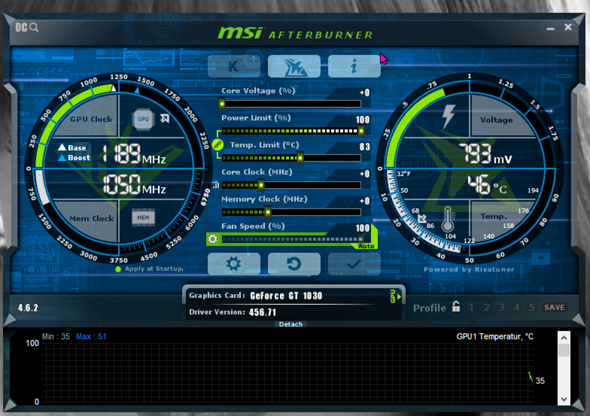
Task: Minimize the Afterburner window
Action: point(550,29)
